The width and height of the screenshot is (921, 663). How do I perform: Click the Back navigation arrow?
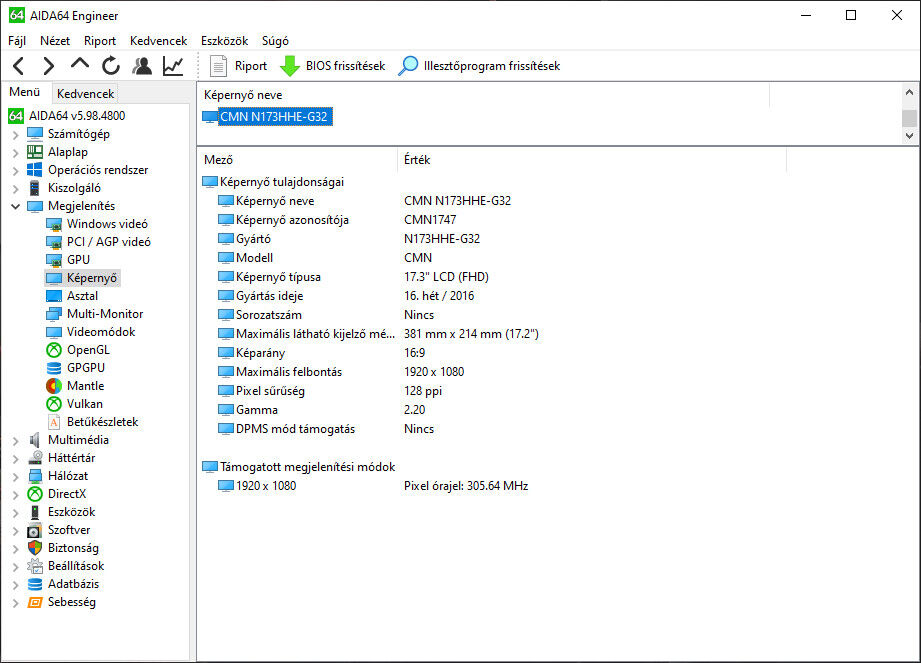[18, 66]
